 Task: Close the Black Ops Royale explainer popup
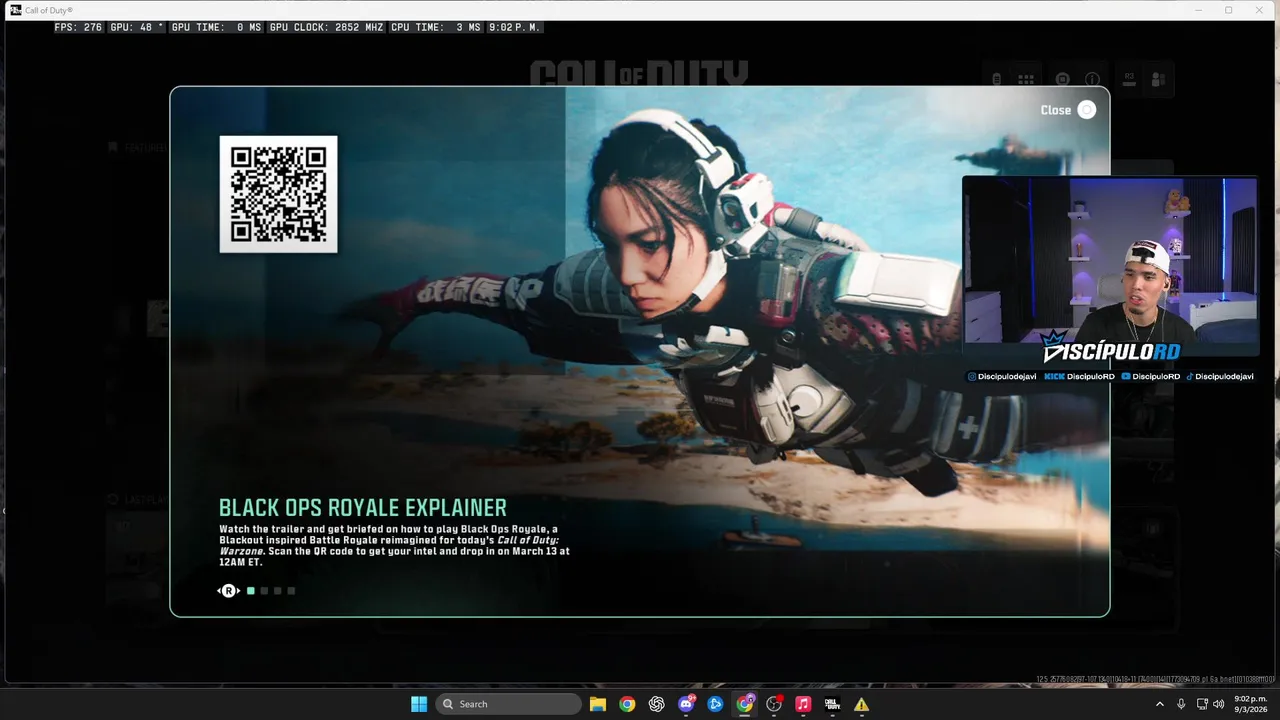click(1068, 110)
